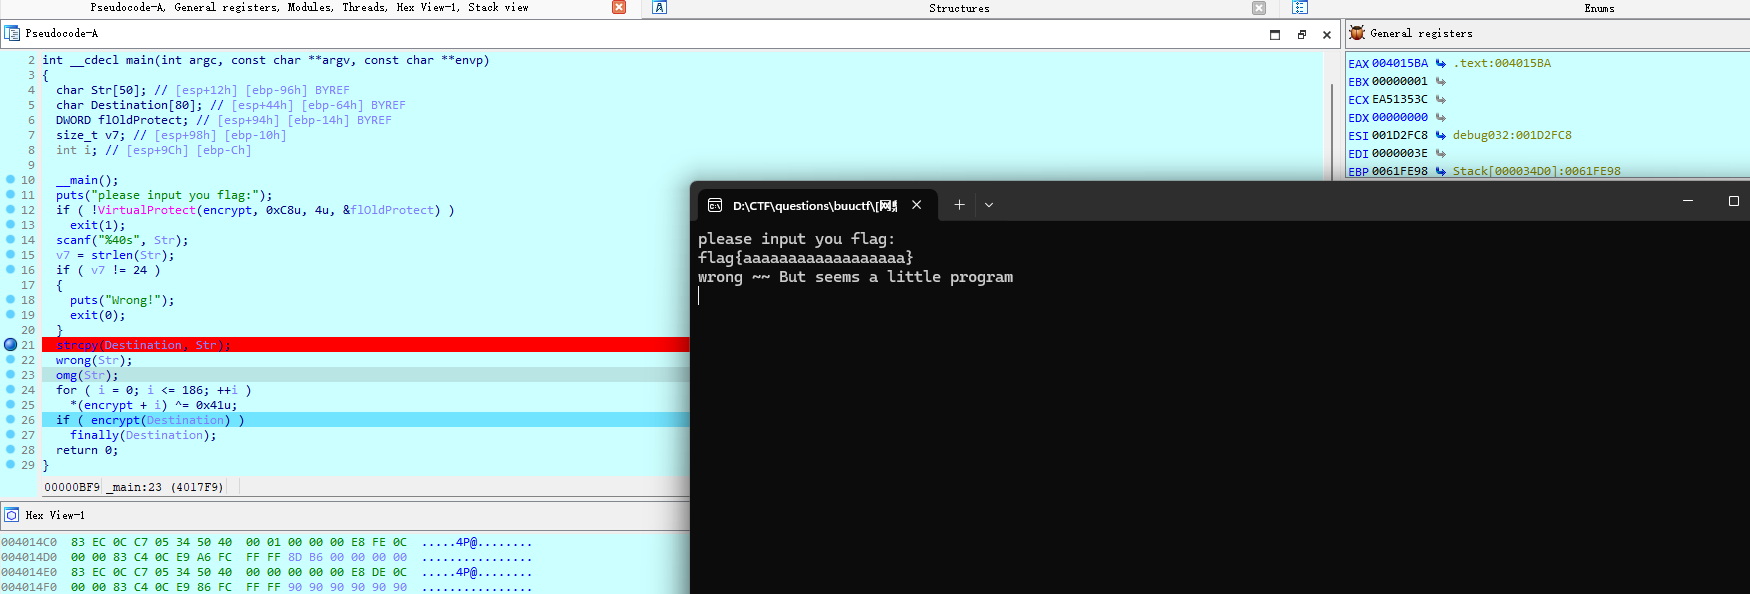Click hex row address 004014C0
The height and width of the screenshot is (594, 1750).
[29, 542]
